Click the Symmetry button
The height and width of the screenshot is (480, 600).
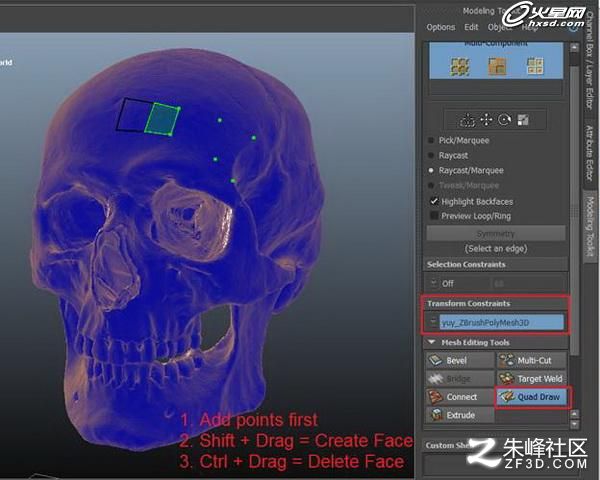(x=496, y=233)
